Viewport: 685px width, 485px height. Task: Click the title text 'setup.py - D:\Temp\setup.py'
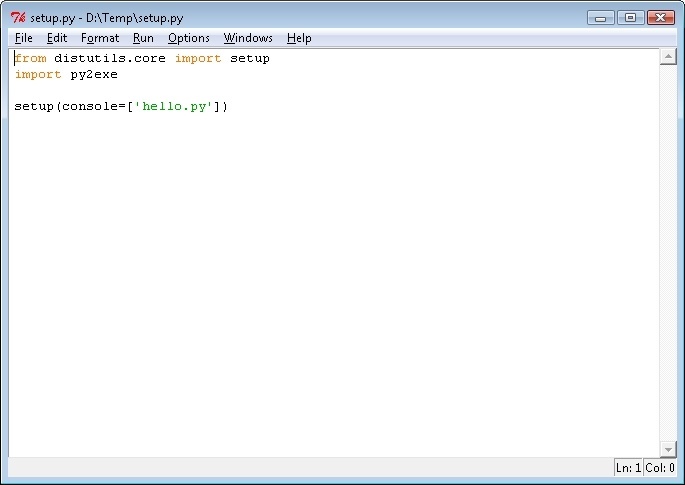pyautogui.click(x=107, y=18)
